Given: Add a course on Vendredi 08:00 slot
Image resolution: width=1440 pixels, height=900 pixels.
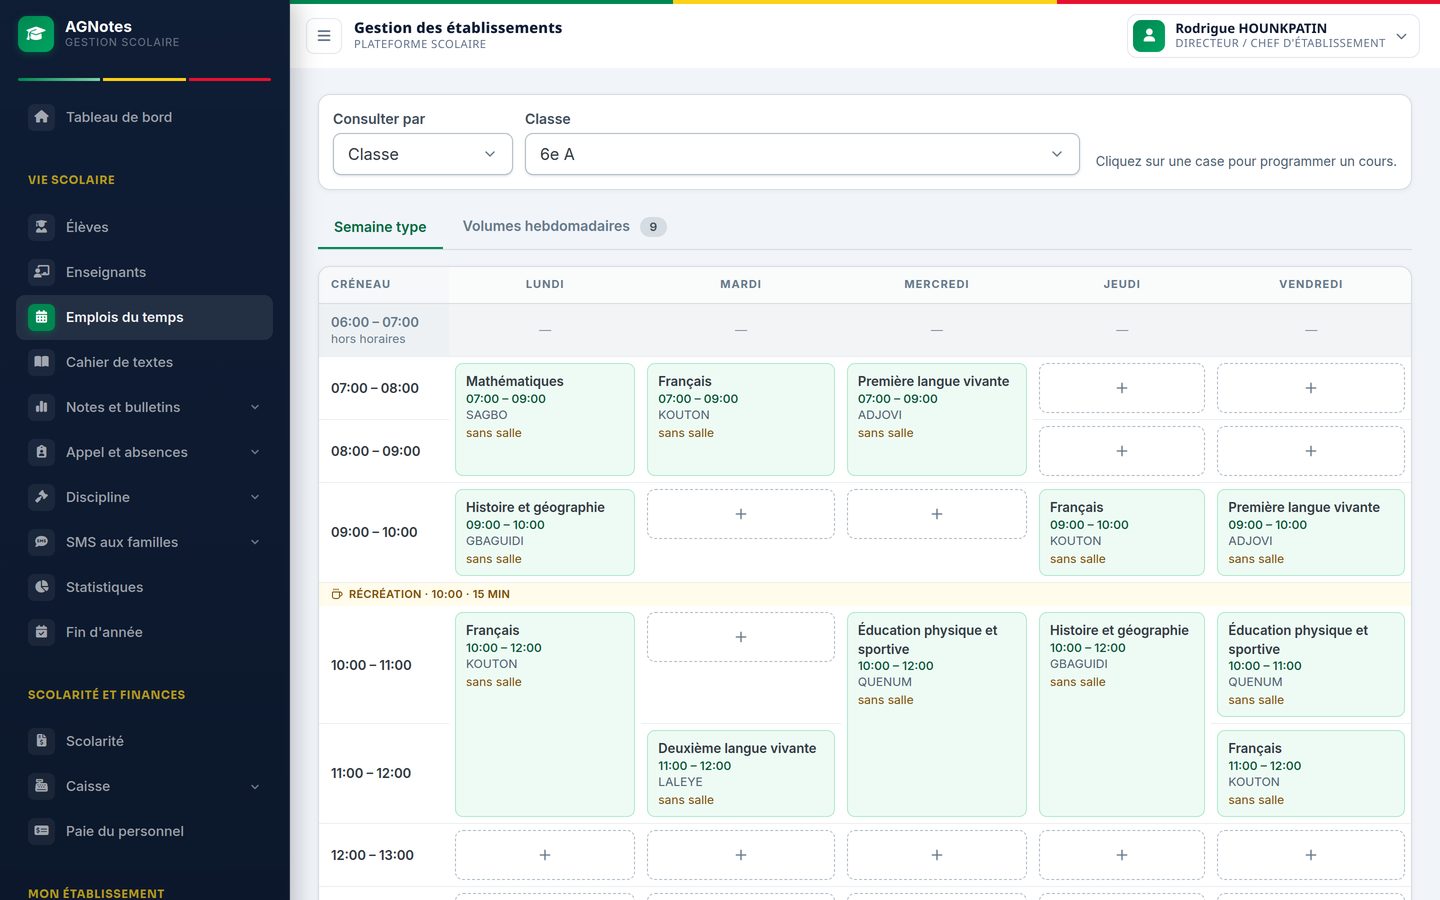Looking at the screenshot, I should pos(1311,451).
